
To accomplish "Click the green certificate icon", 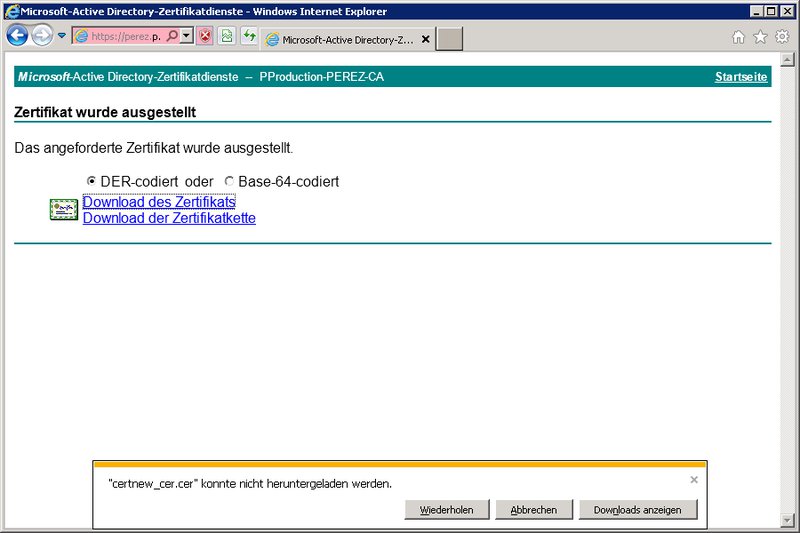I will pos(64,210).
